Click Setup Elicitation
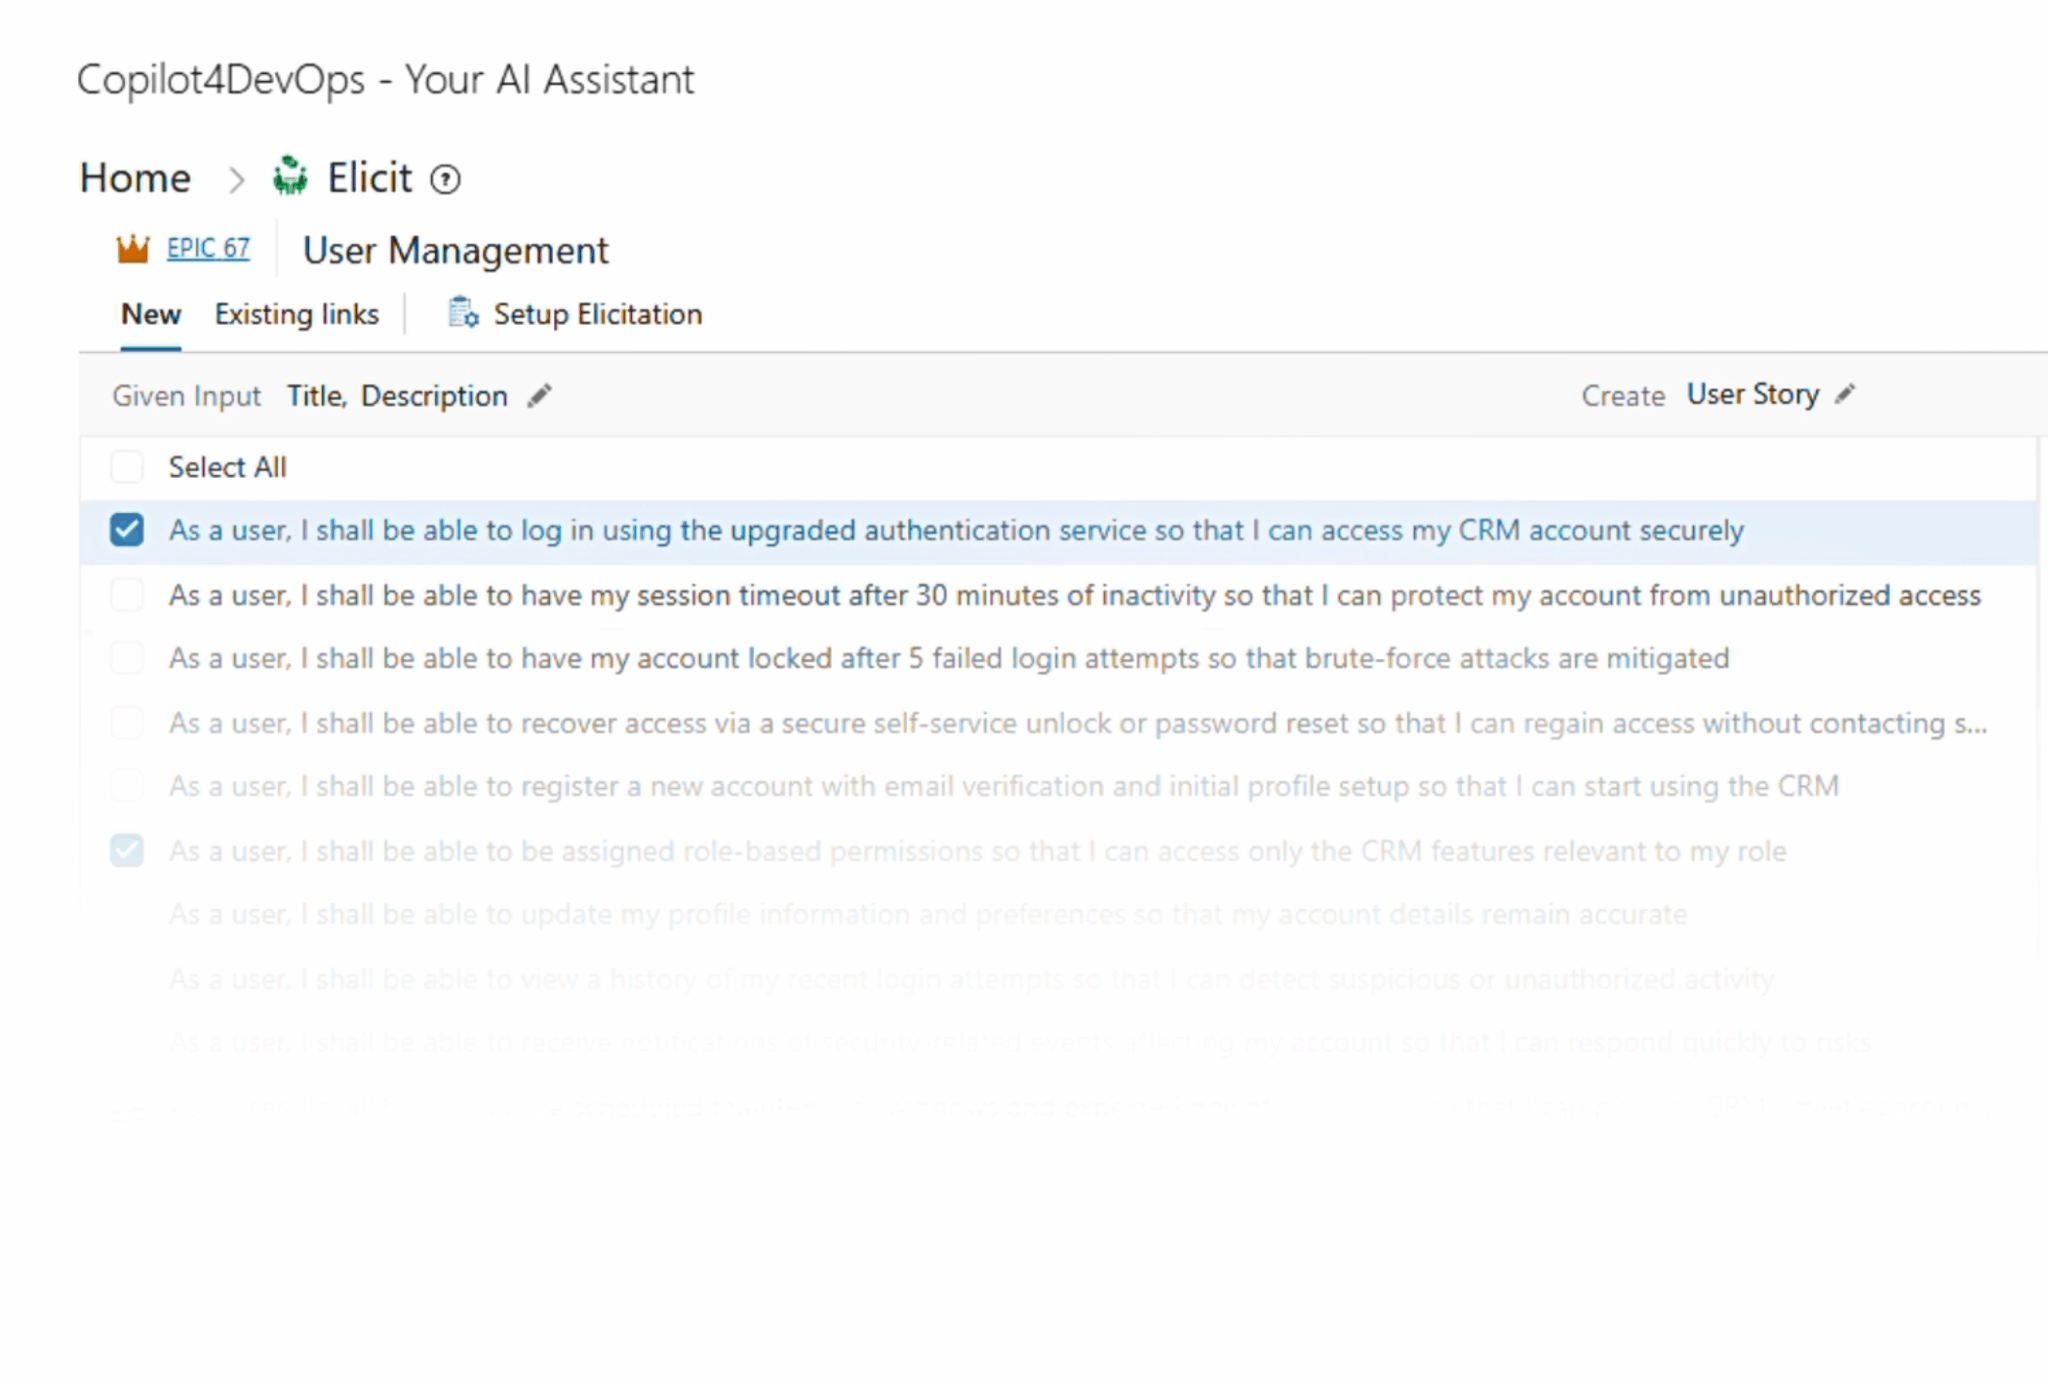 [596, 313]
